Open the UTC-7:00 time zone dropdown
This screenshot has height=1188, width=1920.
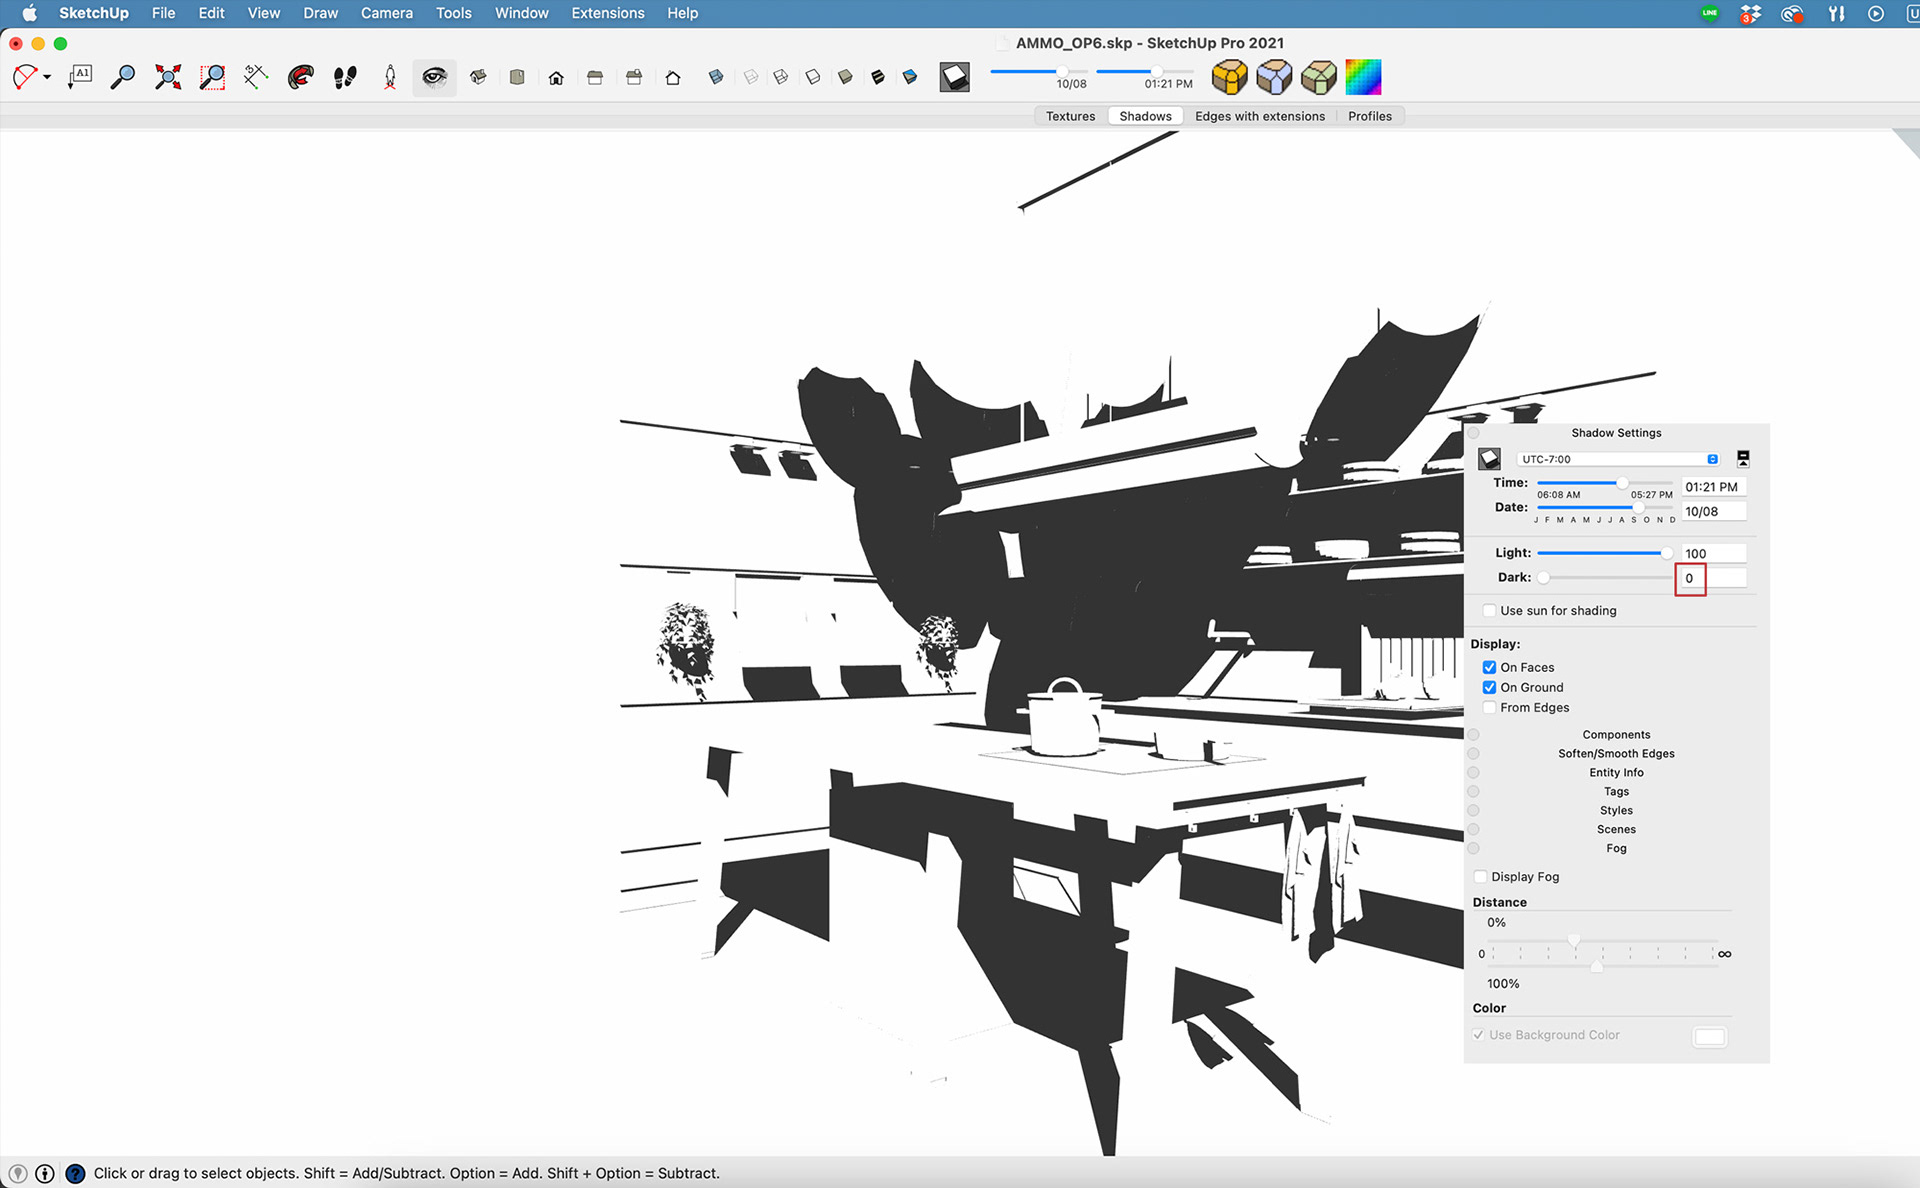click(x=1618, y=459)
